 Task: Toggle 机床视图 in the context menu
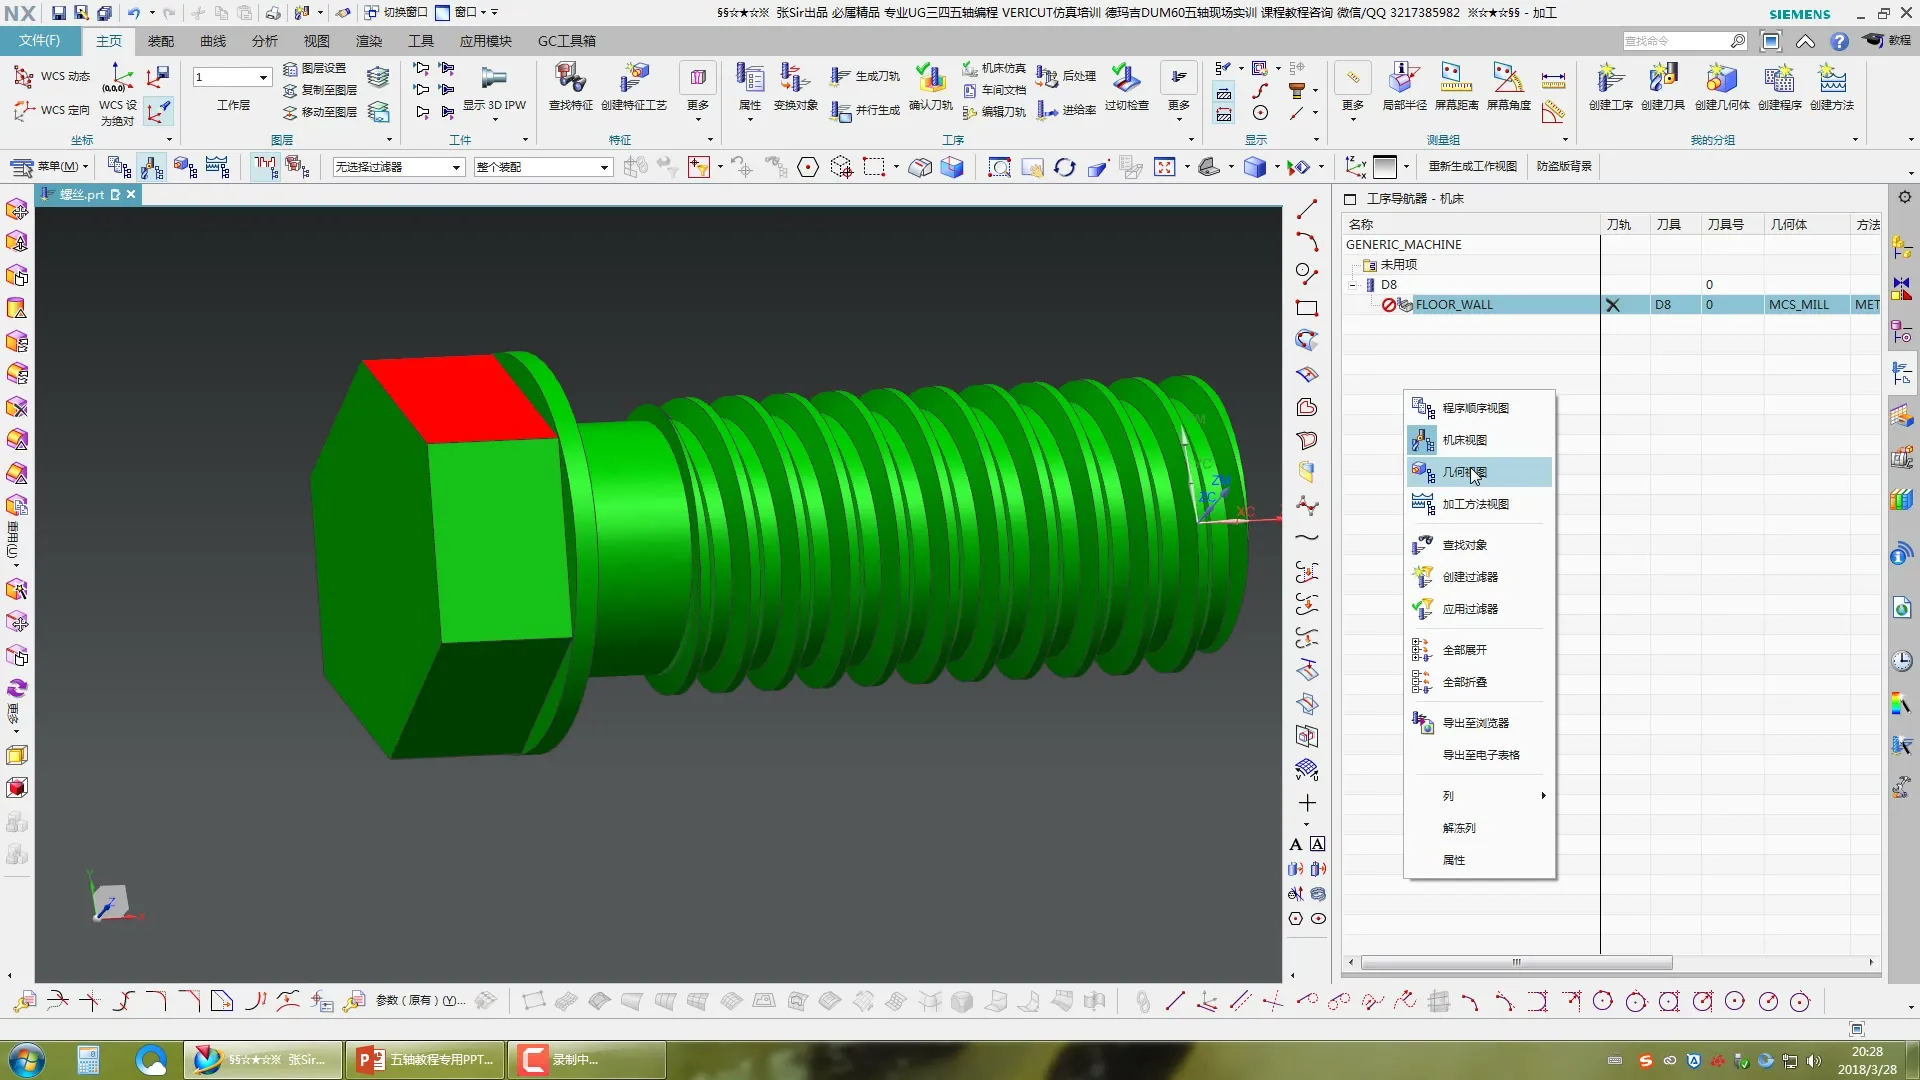[x=1464, y=440]
